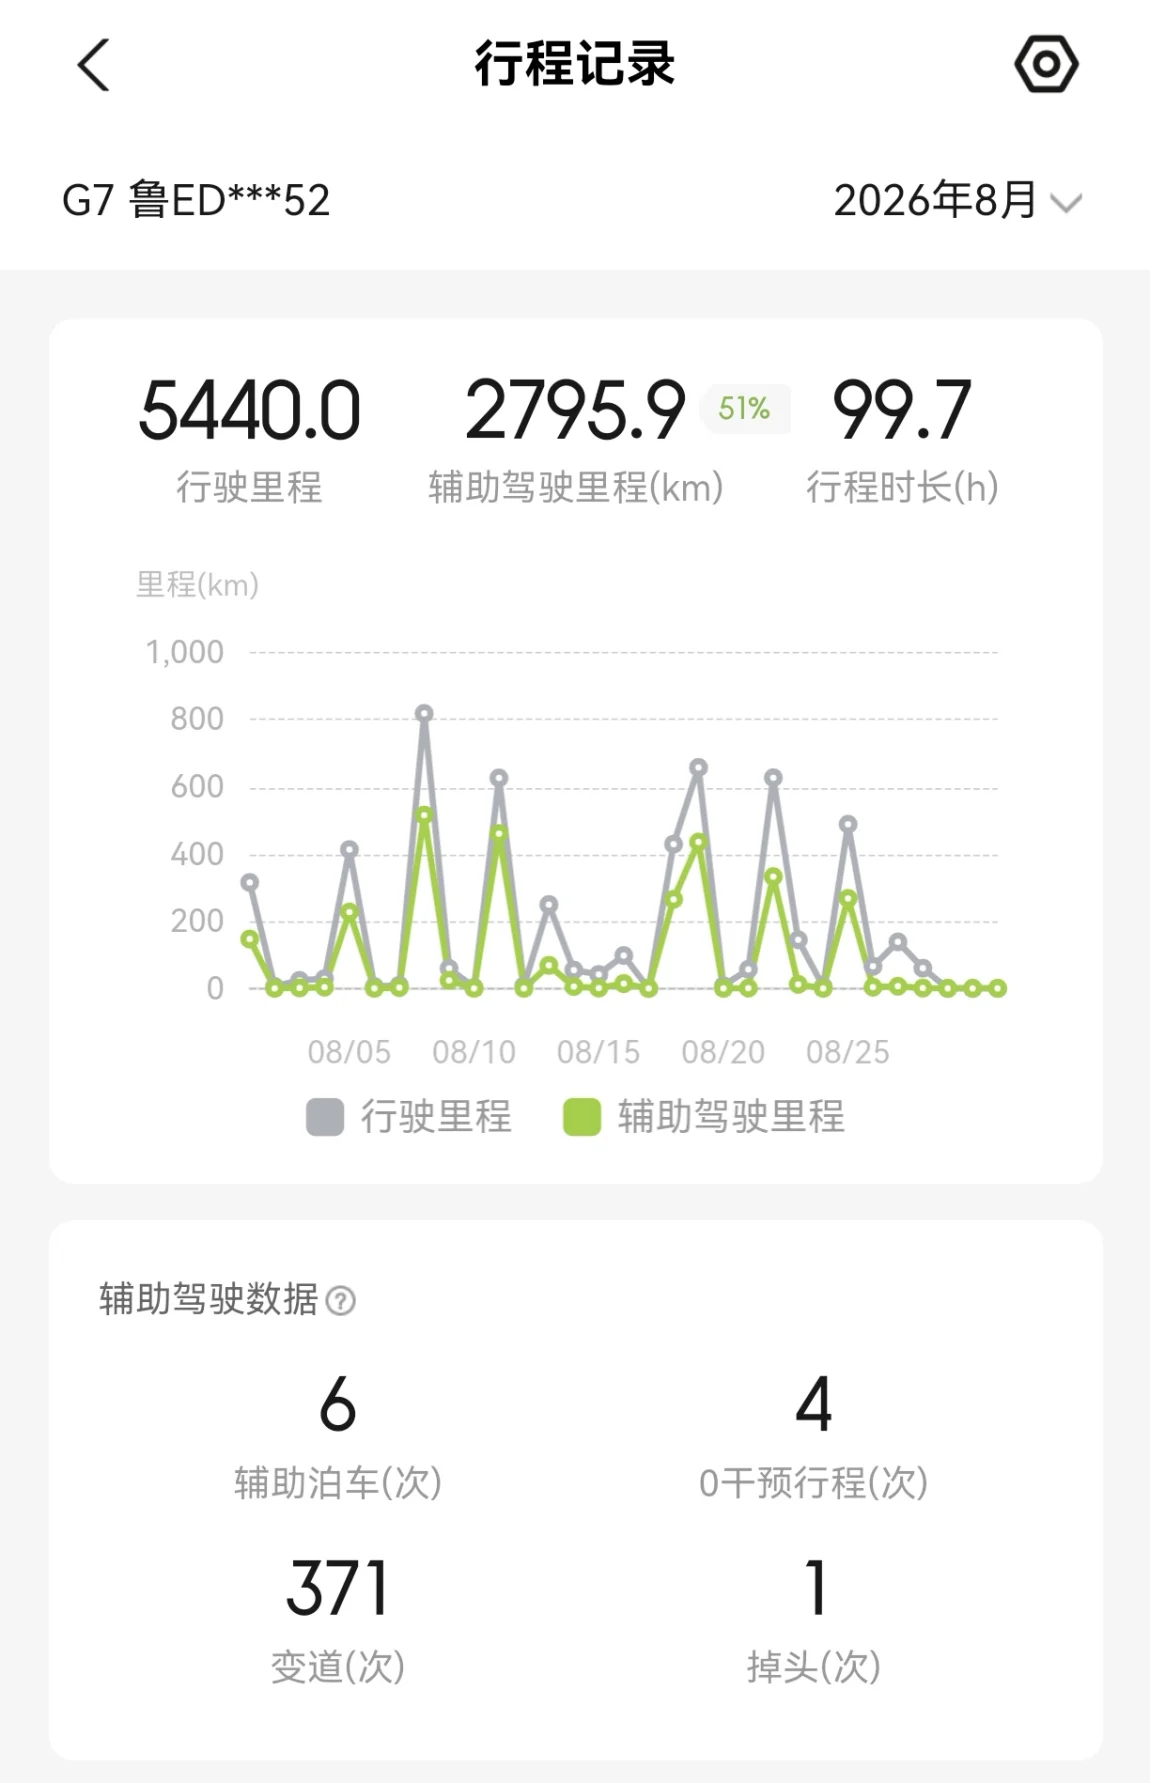Viewport: 1150px width, 1783px height.
Task: Tap the 辅助泊车 count of 6
Action: click(x=338, y=1404)
